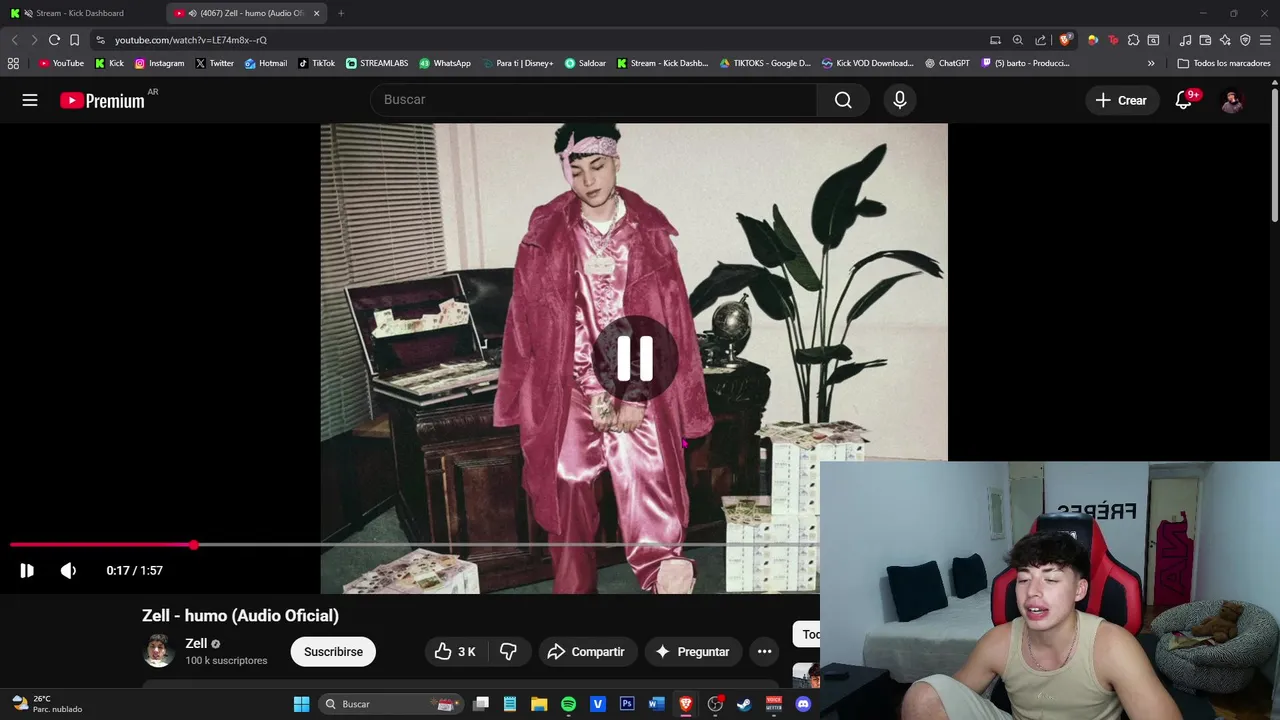Navigate back in browser history
The width and height of the screenshot is (1280, 720).
point(14,40)
